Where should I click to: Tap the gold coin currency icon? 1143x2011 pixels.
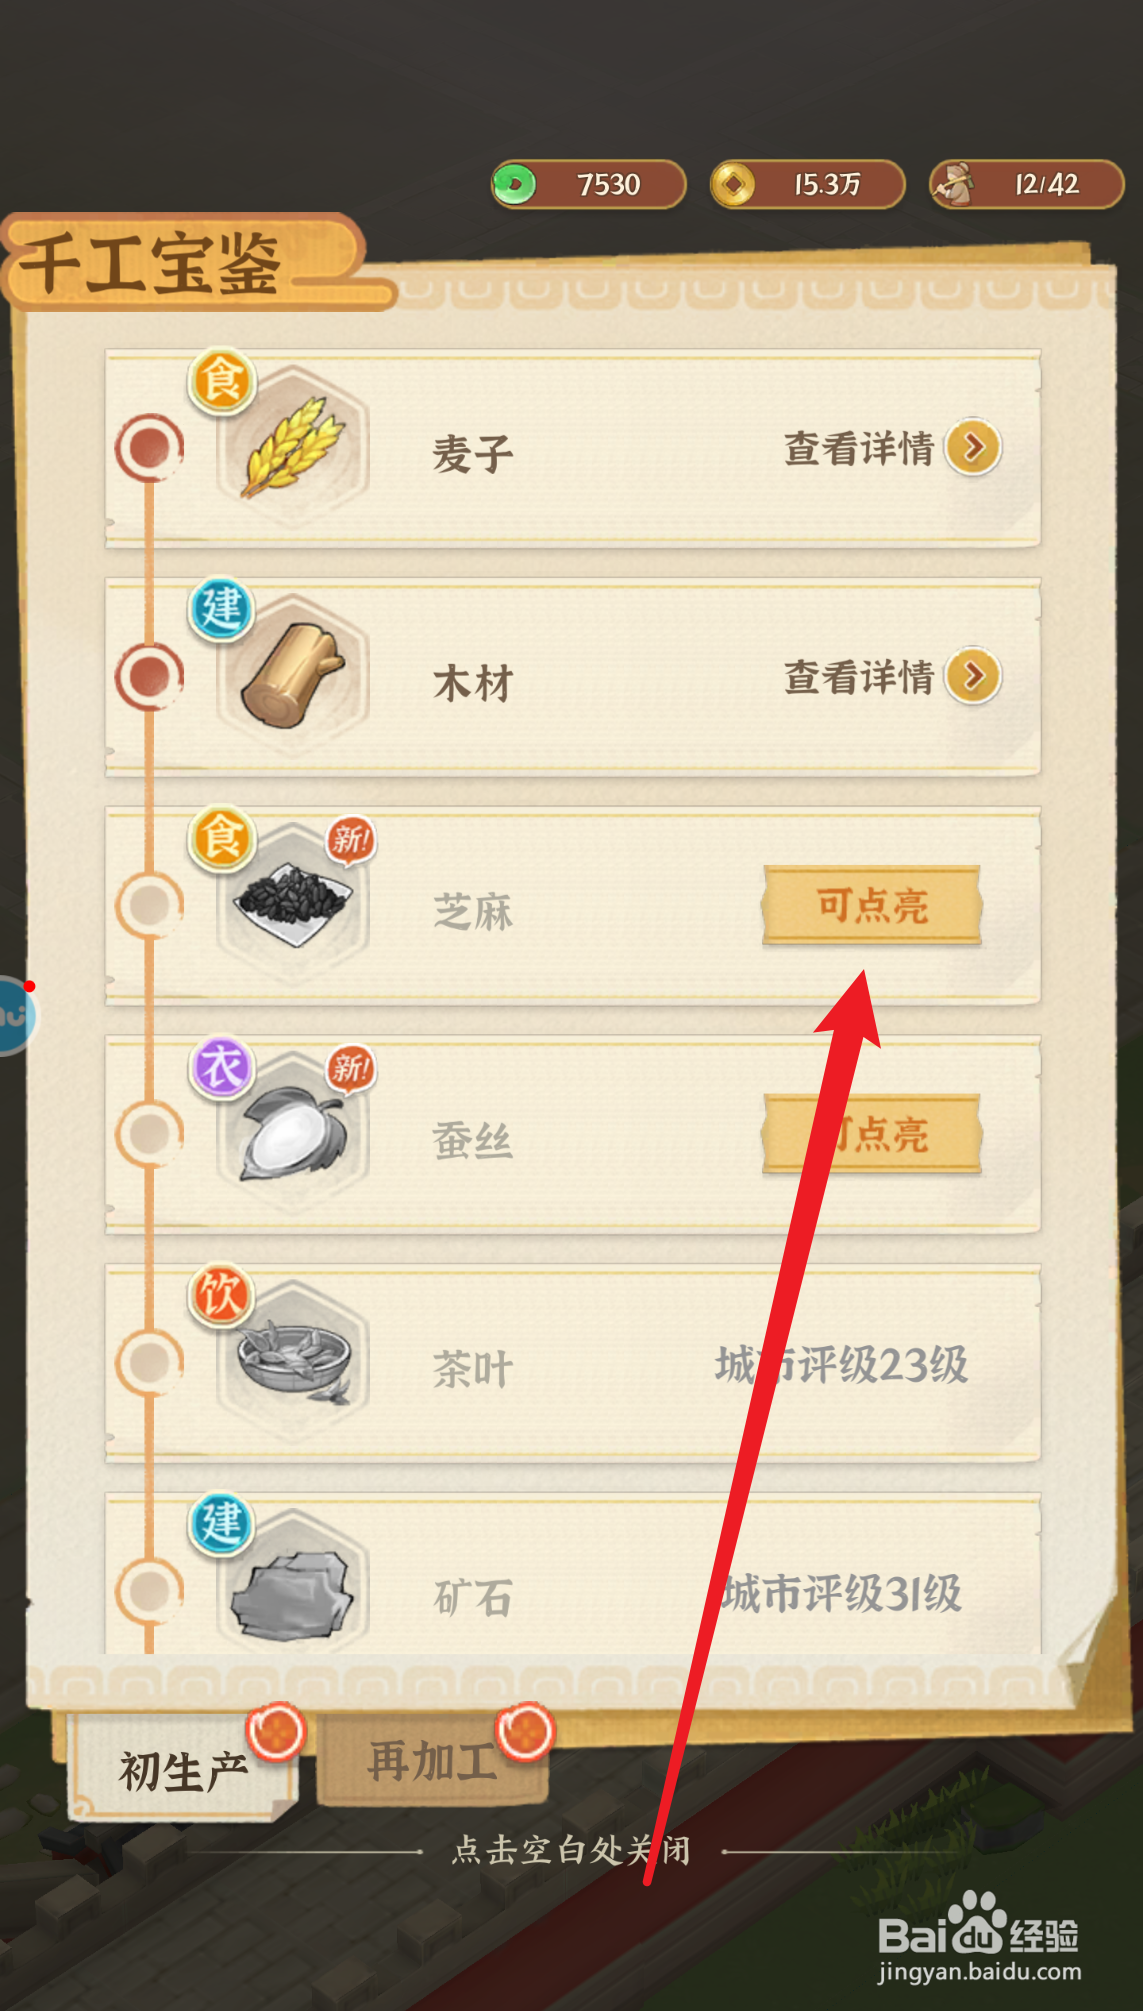[x=734, y=184]
